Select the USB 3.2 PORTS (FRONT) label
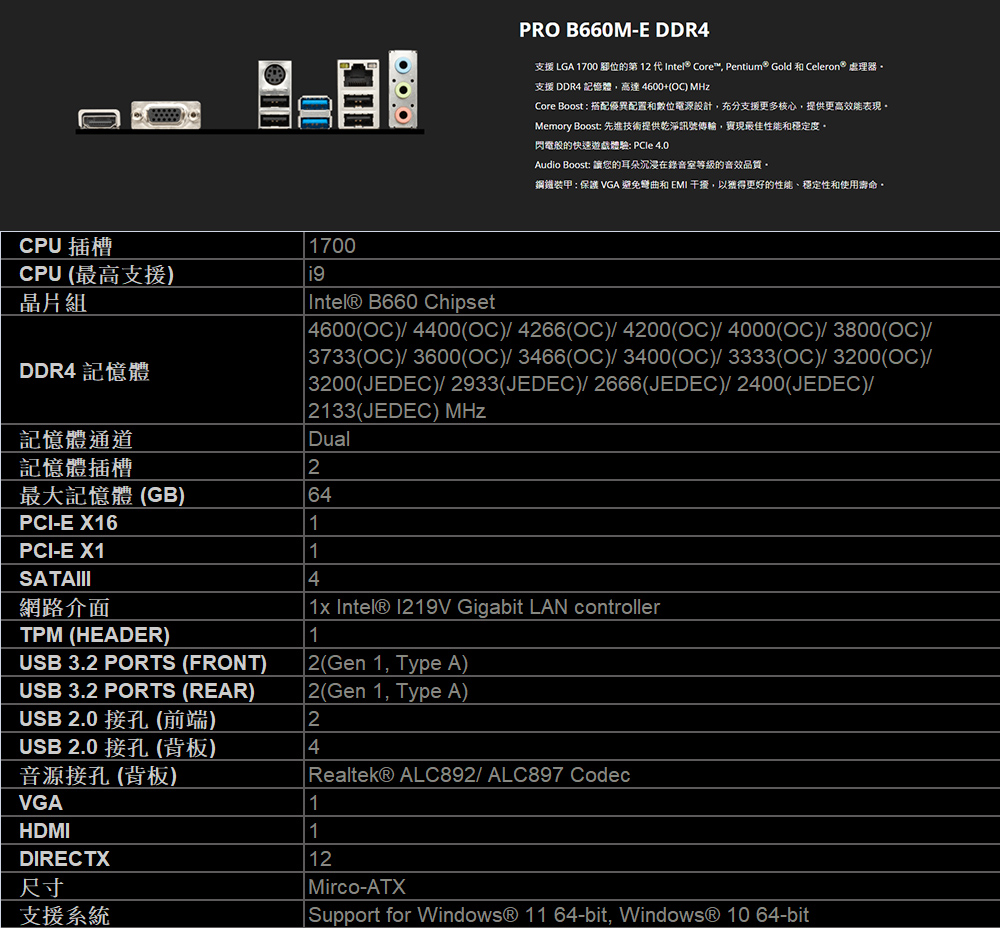The image size is (1000, 928). pos(143,663)
